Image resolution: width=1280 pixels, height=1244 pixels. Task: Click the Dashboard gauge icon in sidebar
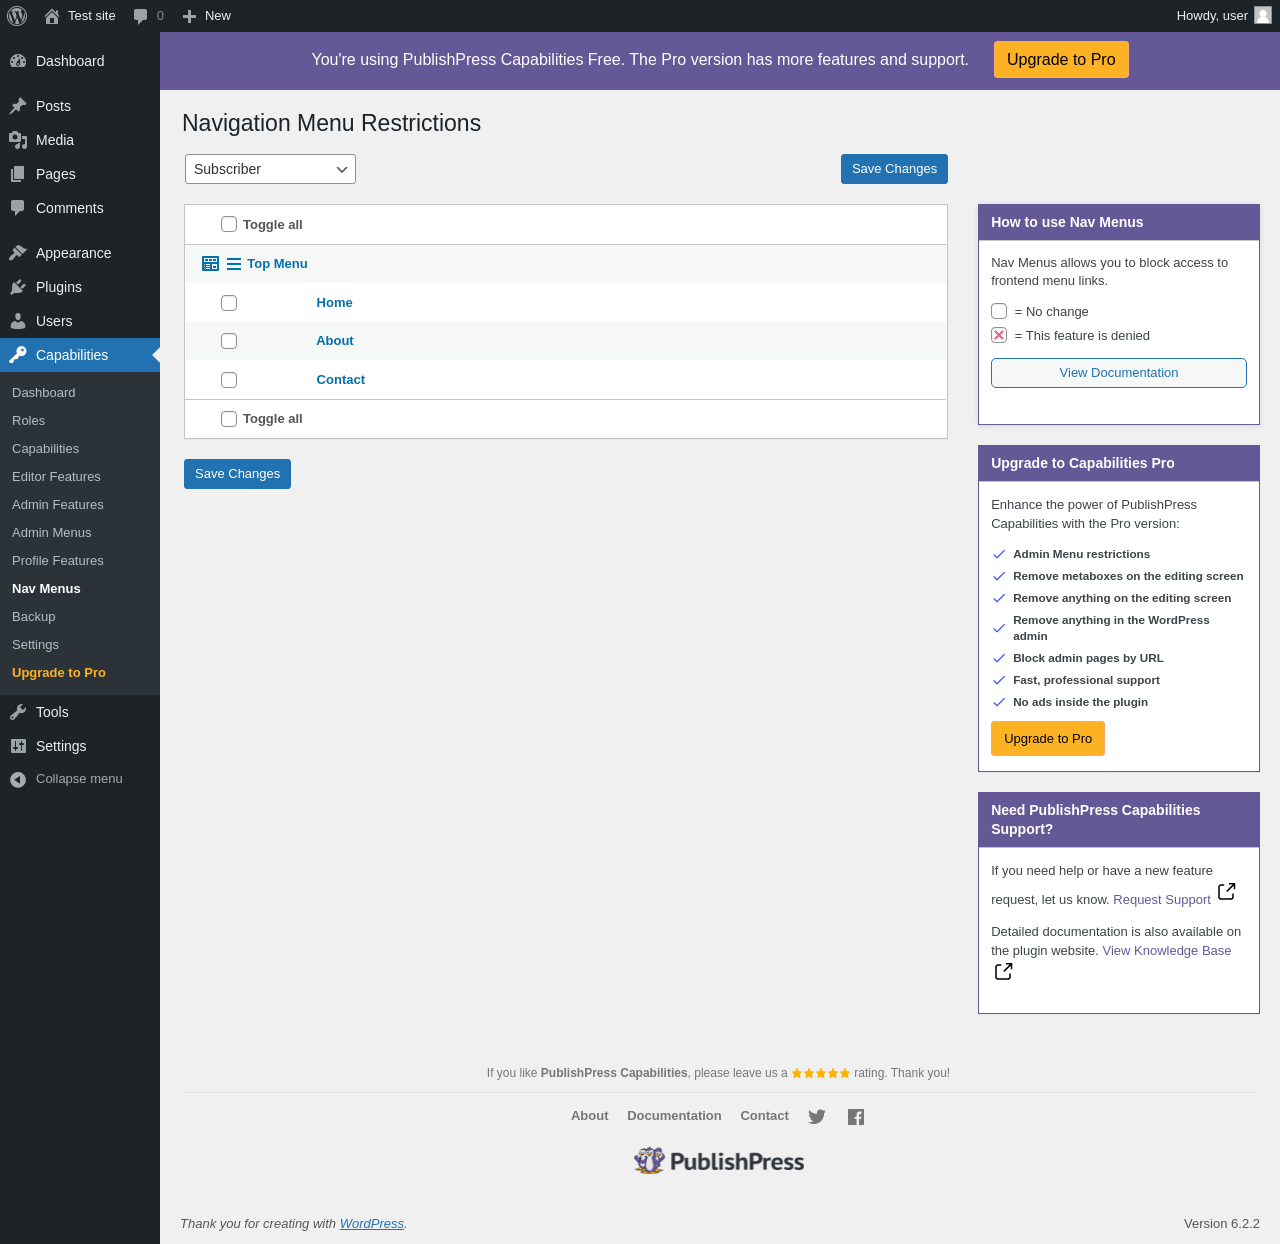pos(18,61)
